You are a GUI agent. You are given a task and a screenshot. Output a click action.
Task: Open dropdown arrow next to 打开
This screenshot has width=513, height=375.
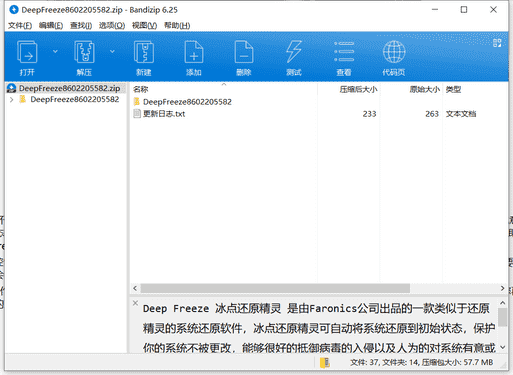click(55, 51)
